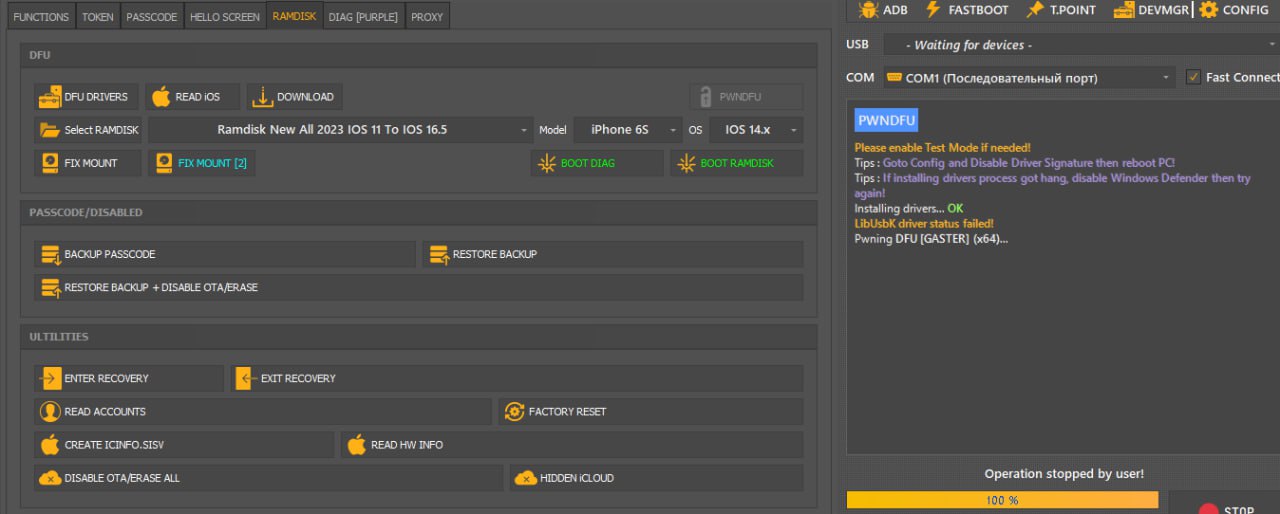Click the READ iOS button label
The width and height of the screenshot is (1280, 514).
198,97
